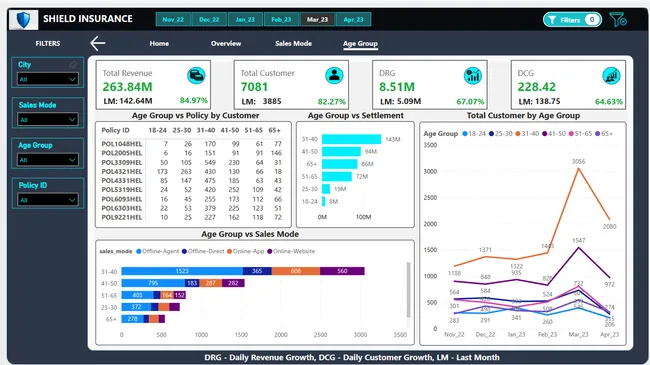The width and height of the screenshot is (650, 365).
Task: Click the Total Revenue value 263.84M
Action: click(127, 87)
